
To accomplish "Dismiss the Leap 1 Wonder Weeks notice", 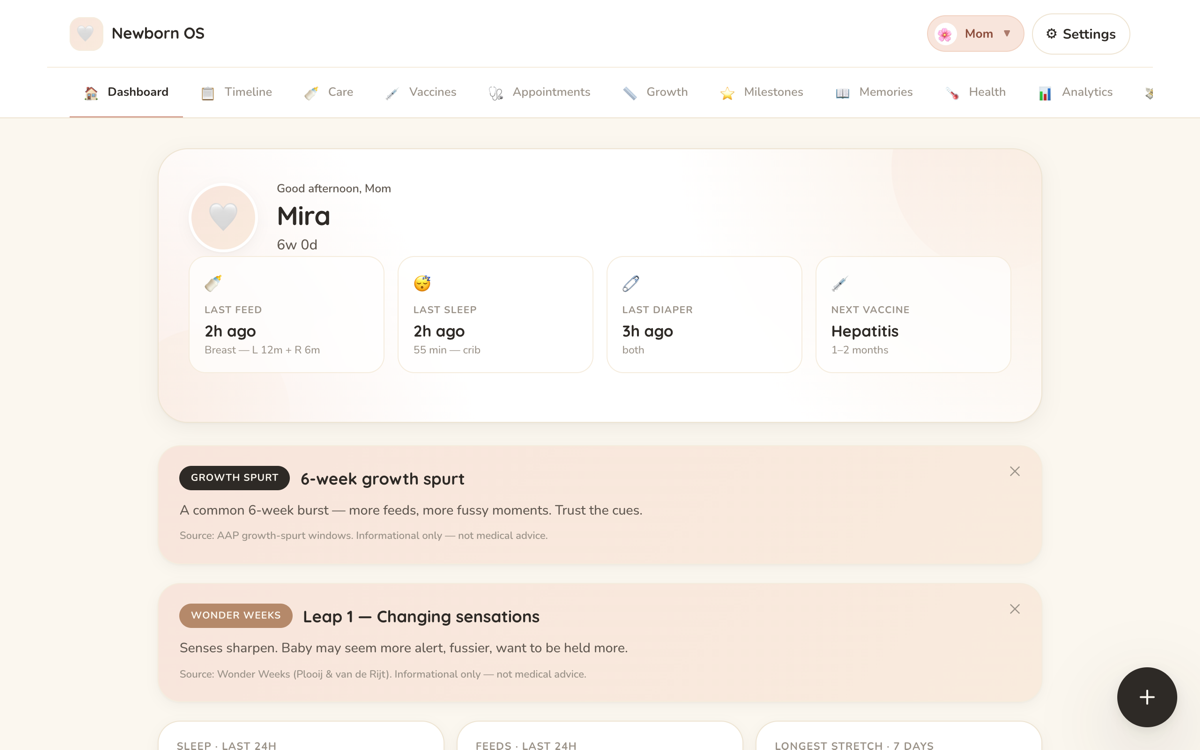I will (1015, 609).
